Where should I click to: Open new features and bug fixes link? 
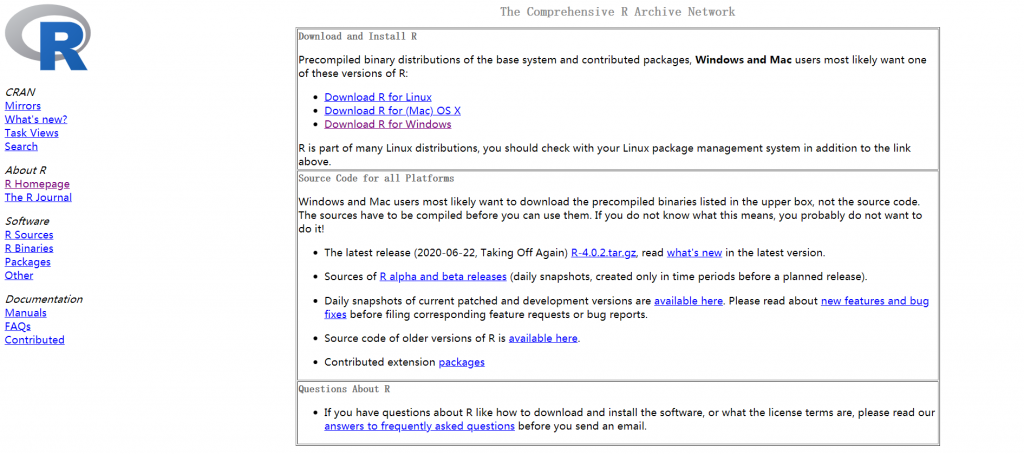[x=875, y=301]
